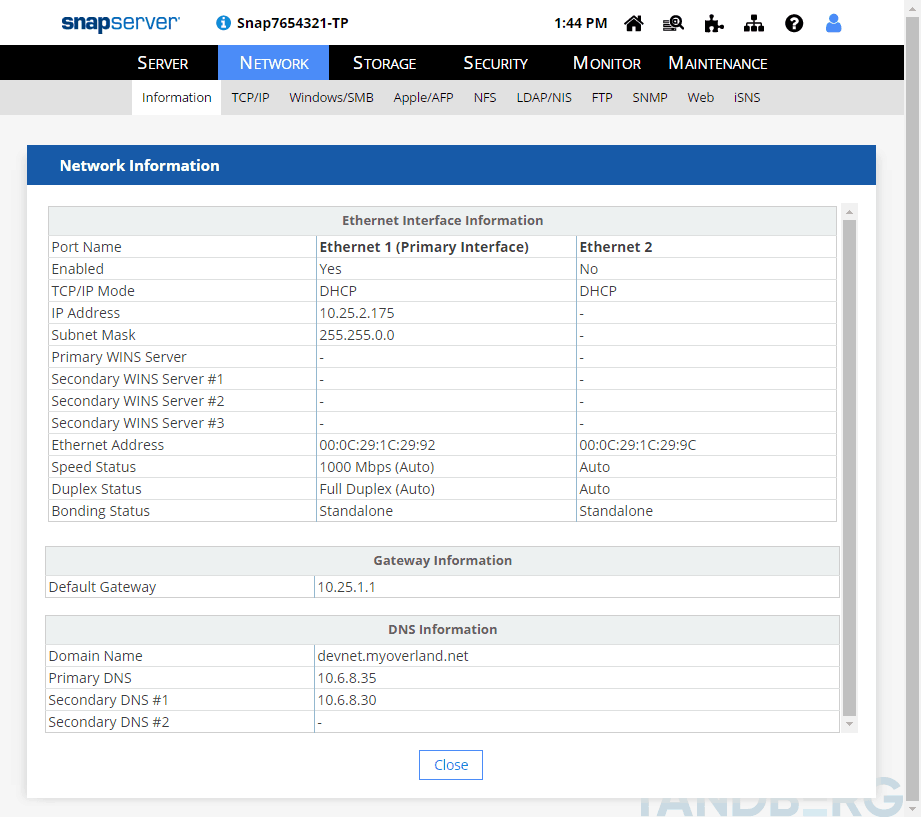Click the Home icon in header
Viewport: 921px width, 817px height.
(x=633, y=23)
